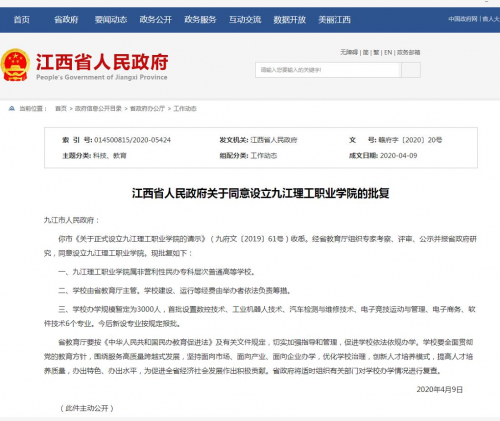Click the search submit button beside the input
Image resolution: width=500 pixels, height=421 pixels.
pos(411,70)
